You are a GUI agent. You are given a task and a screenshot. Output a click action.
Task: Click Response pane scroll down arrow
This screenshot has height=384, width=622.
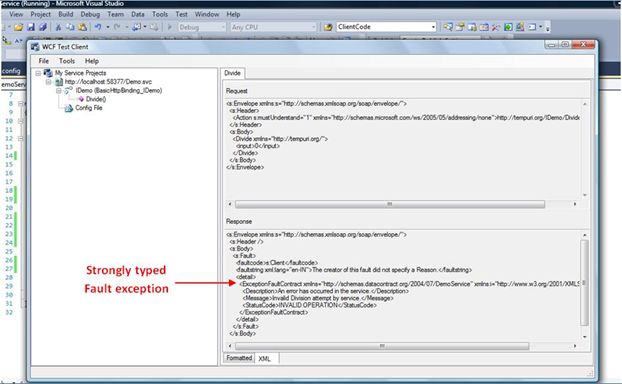pyautogui.click(x=585, y=336)
